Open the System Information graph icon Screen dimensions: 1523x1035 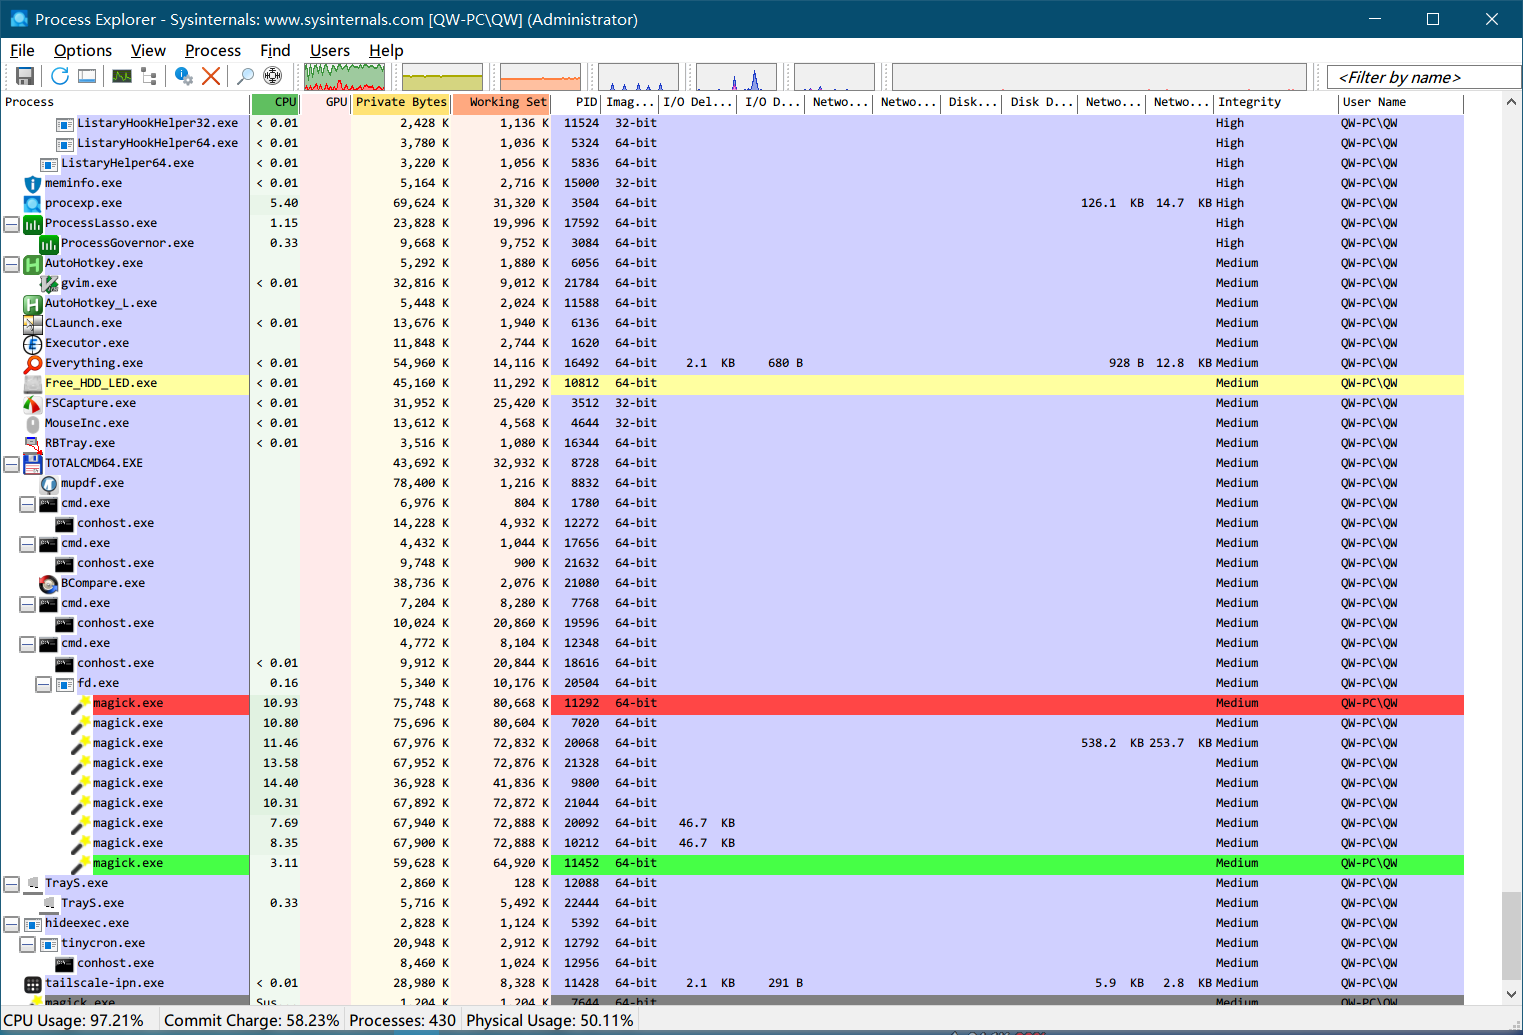click(122, 76)
